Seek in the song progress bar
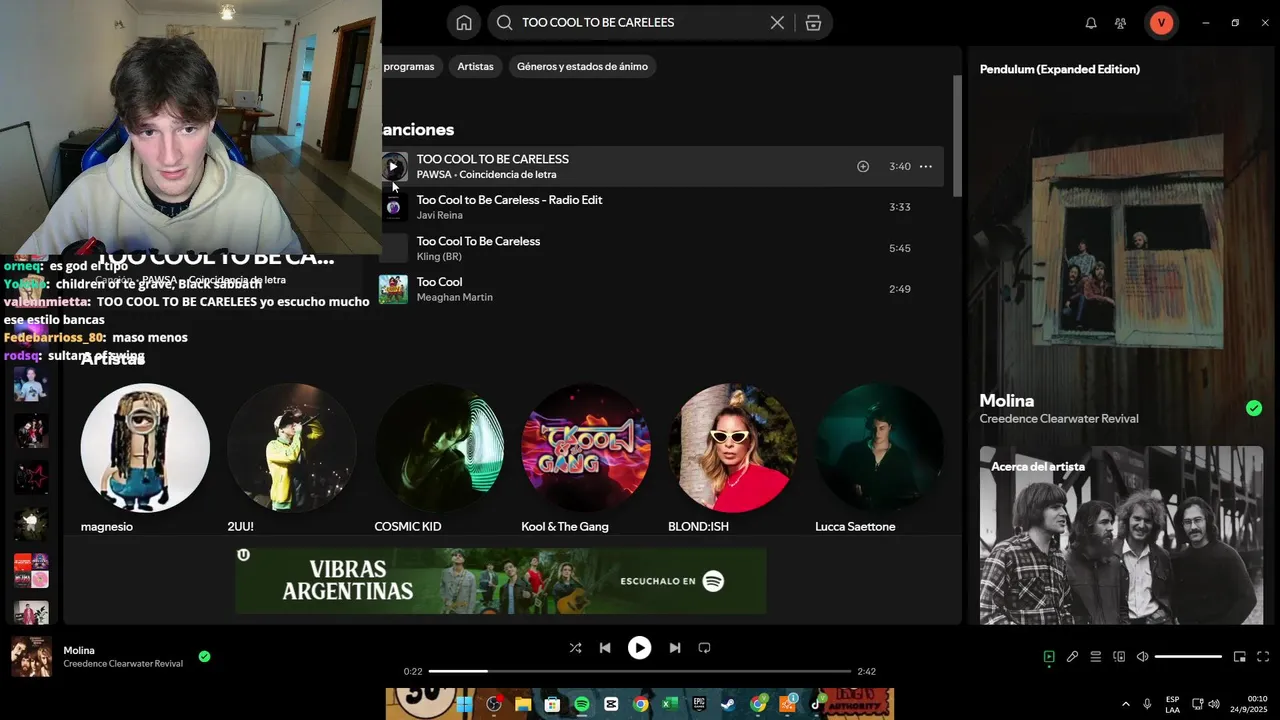This screenshot has height=720, width=1280. (640, 671)
